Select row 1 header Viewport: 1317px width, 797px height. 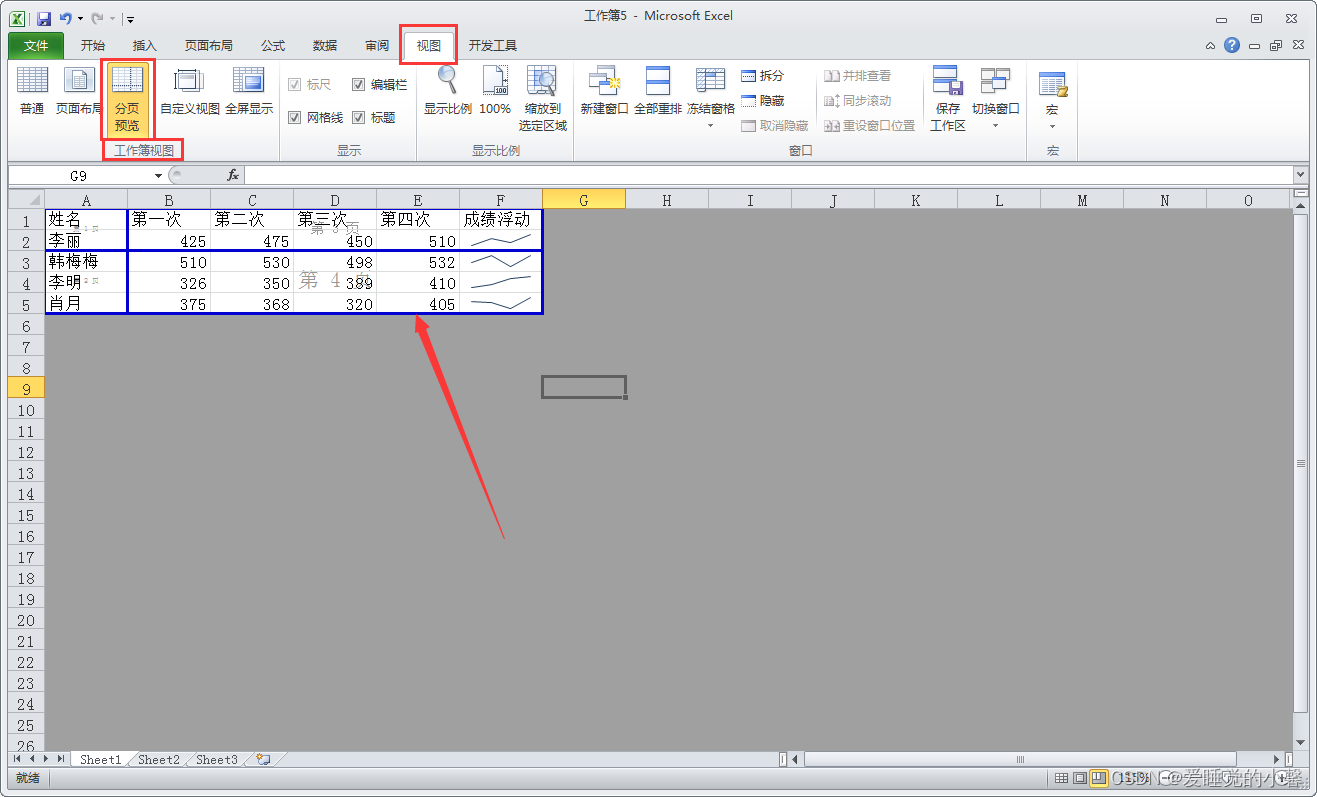click(26, 220)
